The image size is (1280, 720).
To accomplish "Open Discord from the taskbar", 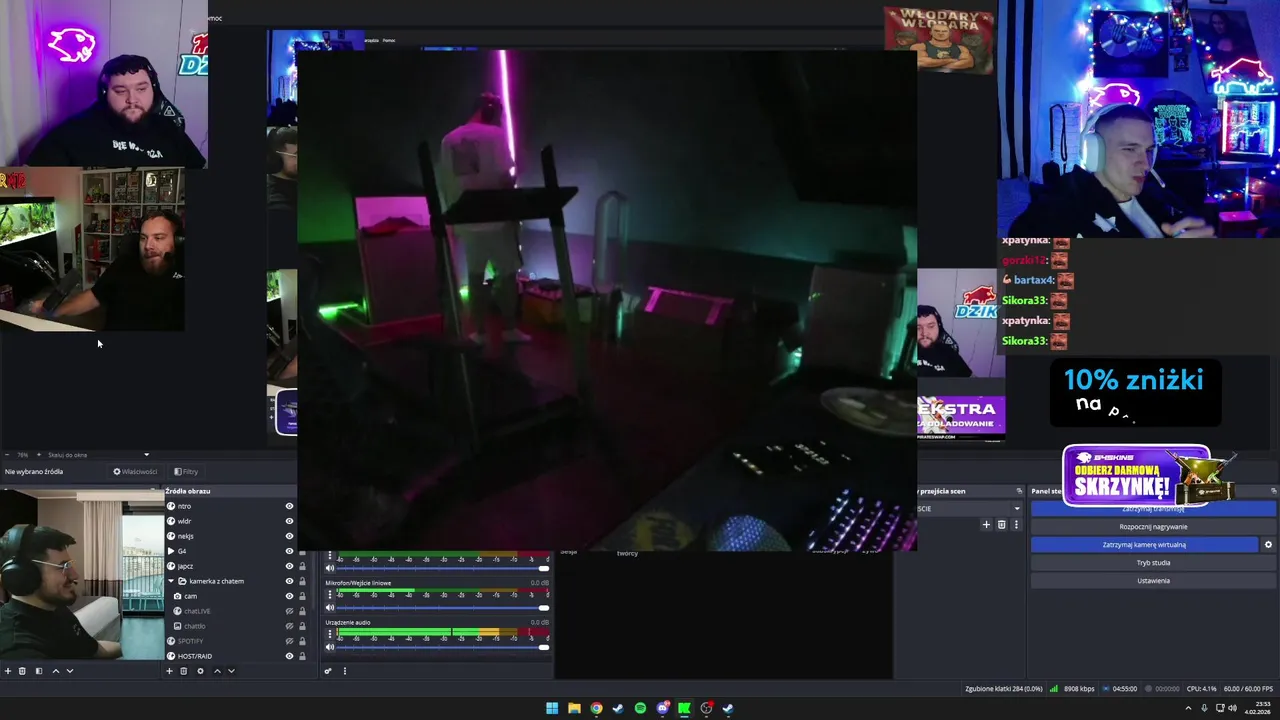I will (x=662, y=708).
